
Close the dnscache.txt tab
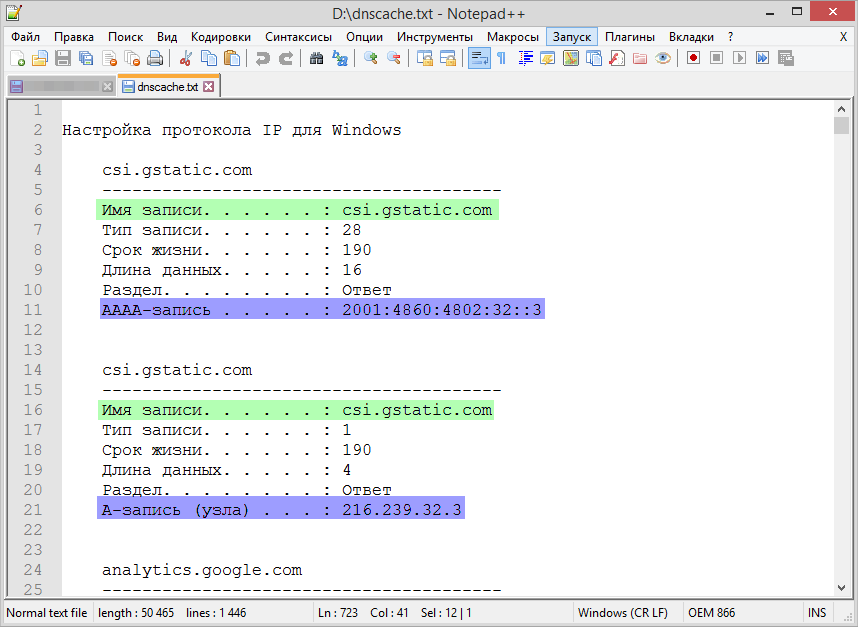(208, 86)
